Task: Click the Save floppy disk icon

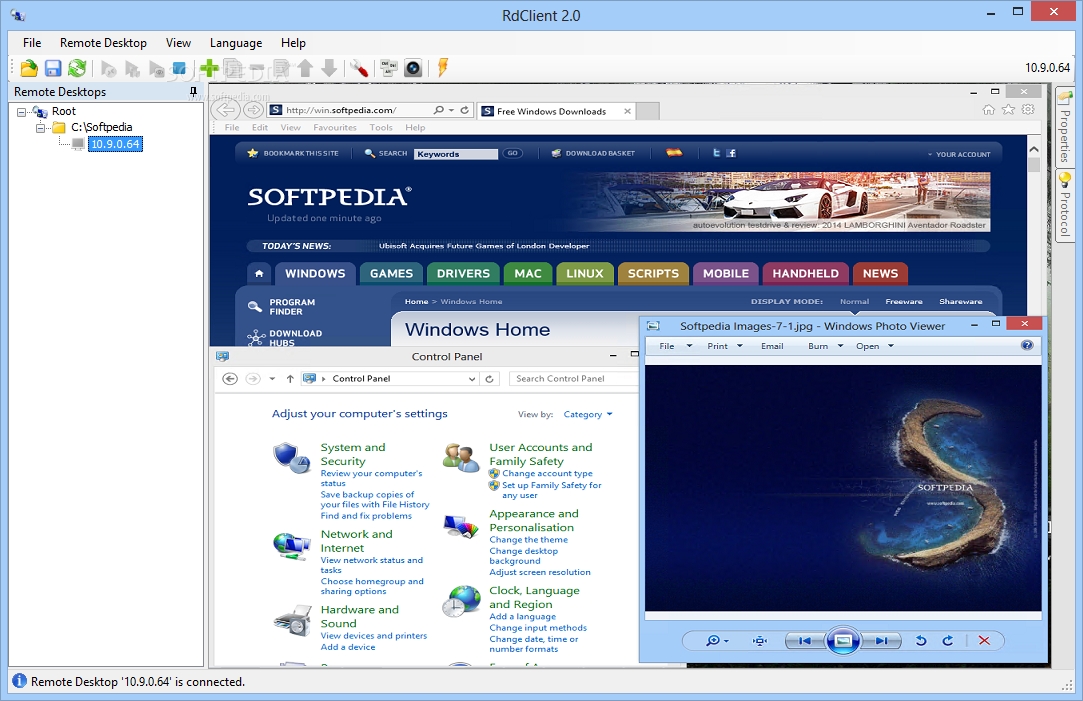Action: (x=53, y=68)
